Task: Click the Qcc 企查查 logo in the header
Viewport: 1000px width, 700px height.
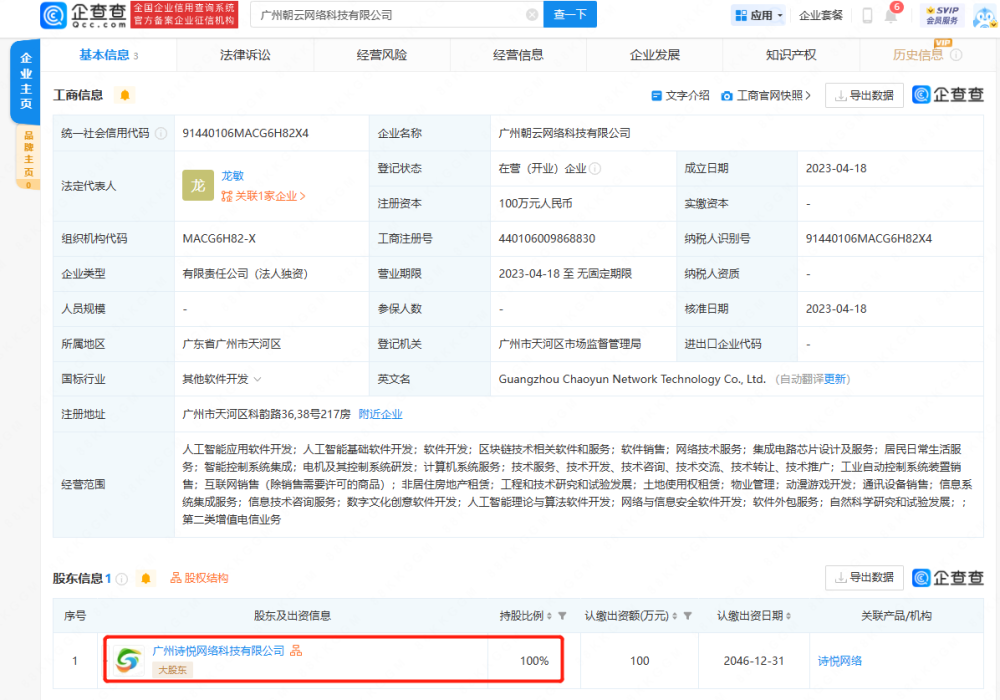Action: click(x=84, y=15)
